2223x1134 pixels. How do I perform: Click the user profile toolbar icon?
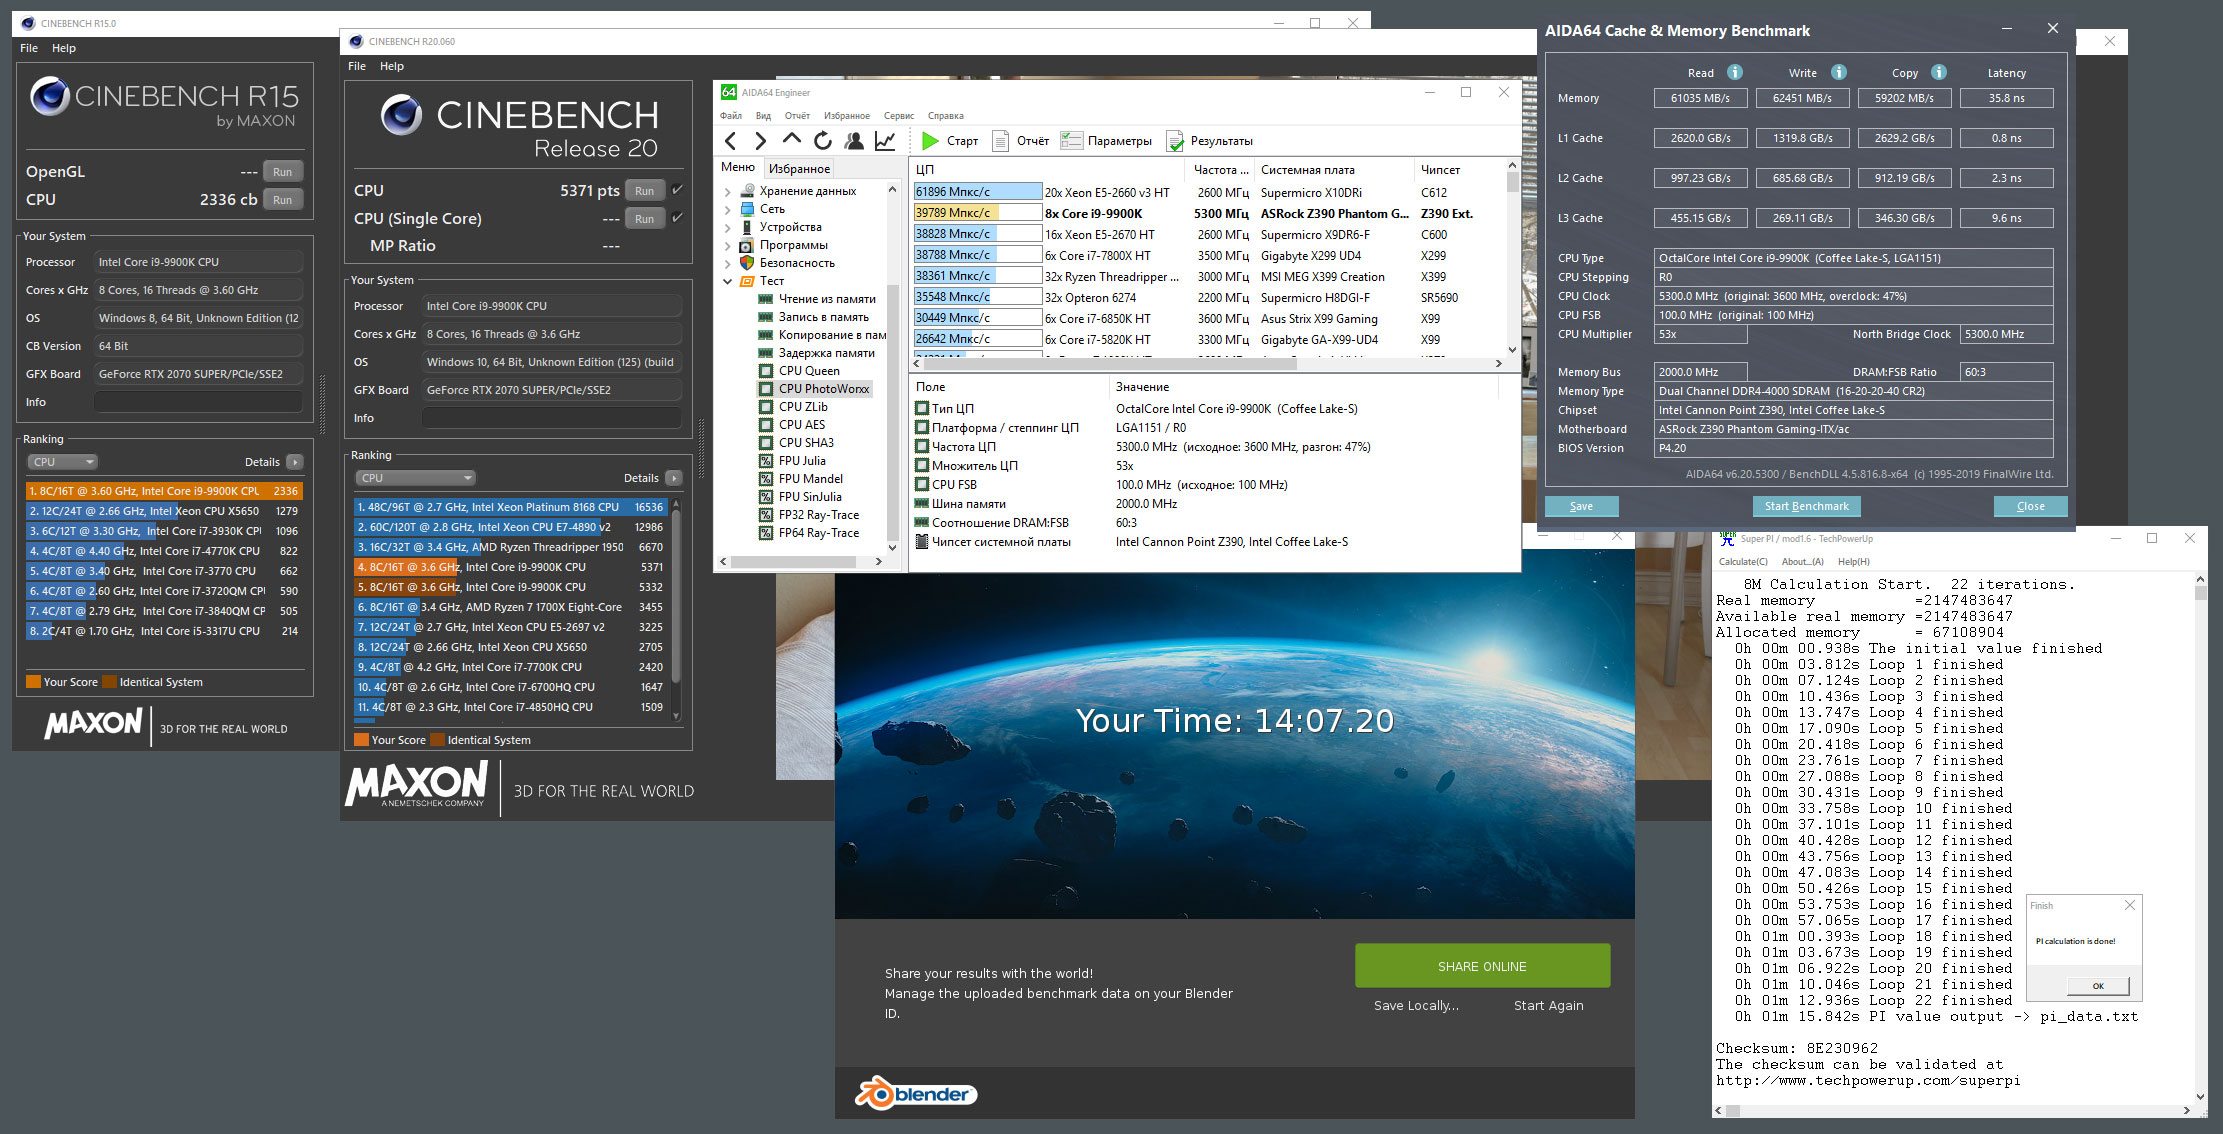click(854, 141)
